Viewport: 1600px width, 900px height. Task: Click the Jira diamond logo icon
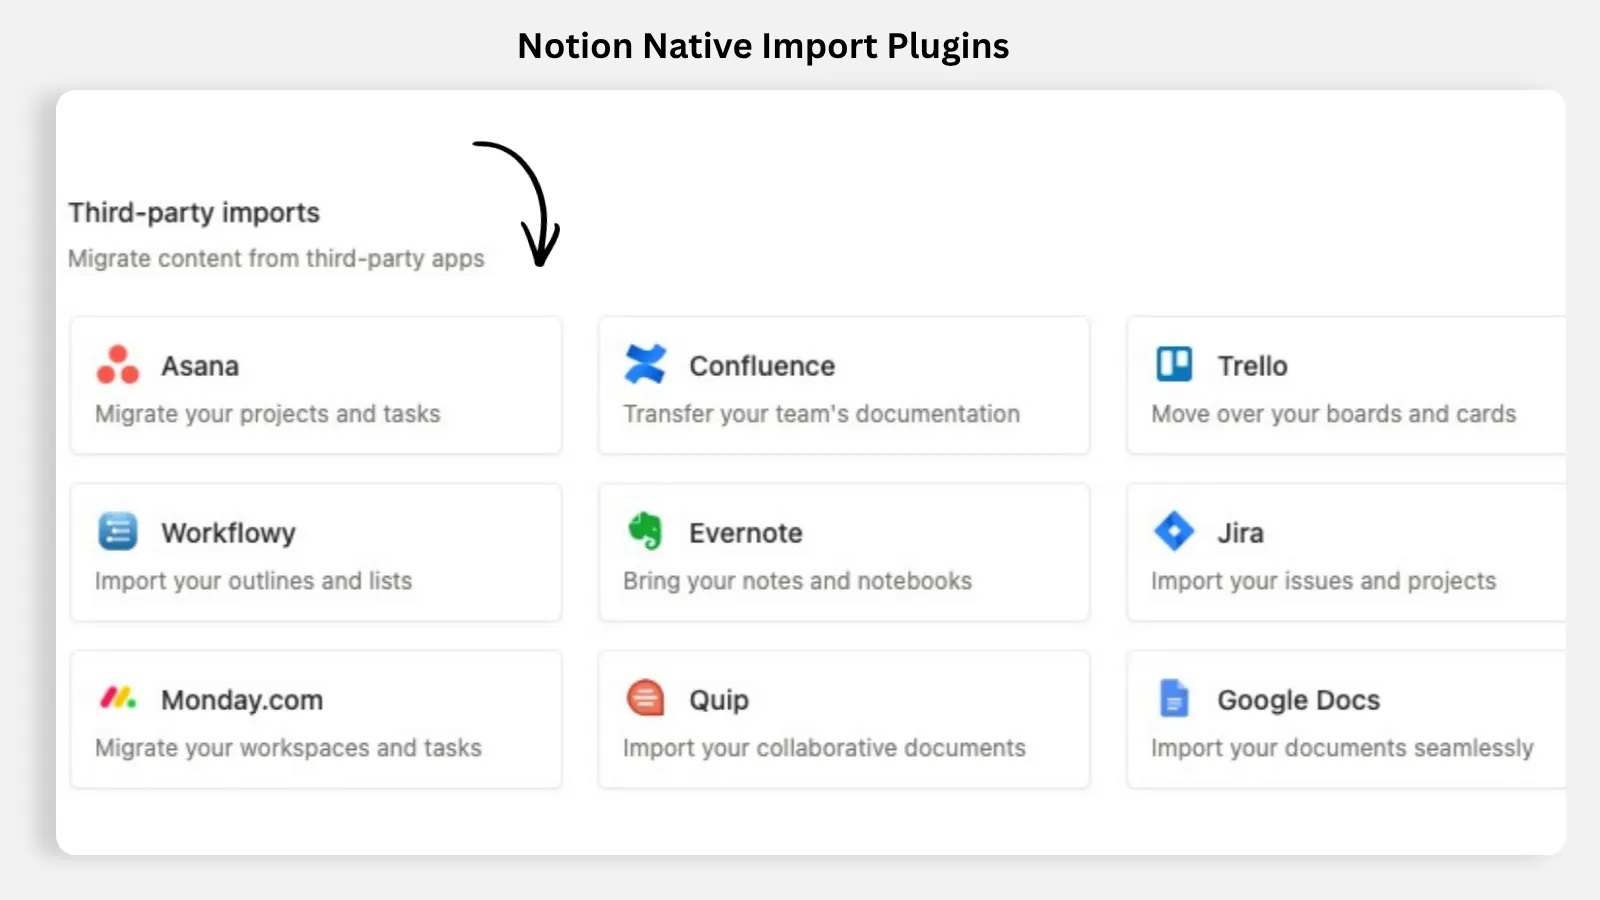pos(1174,531)
